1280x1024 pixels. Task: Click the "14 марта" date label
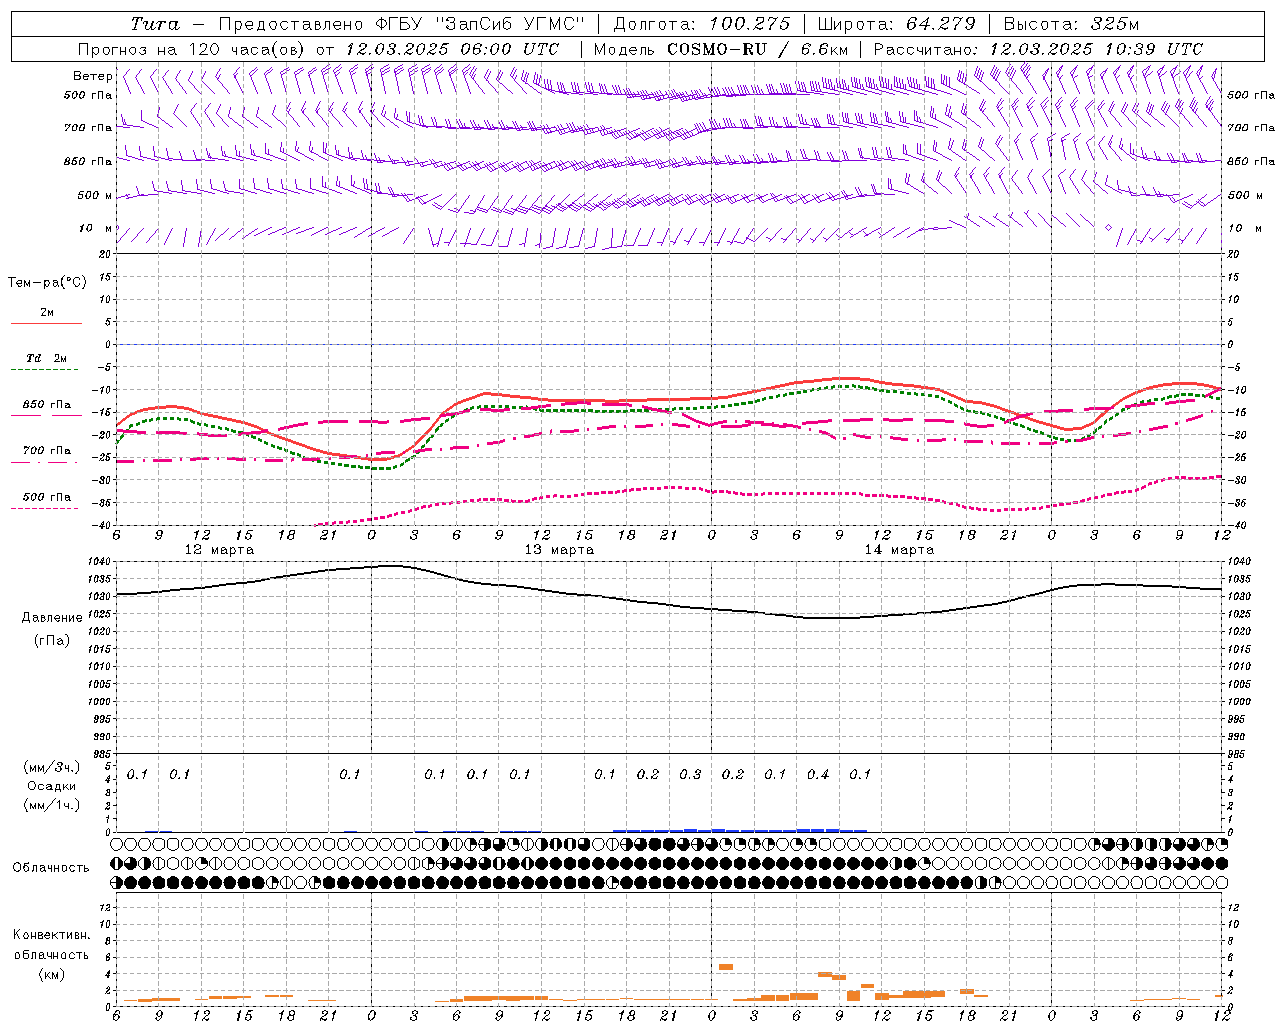[x=899, y=550]
